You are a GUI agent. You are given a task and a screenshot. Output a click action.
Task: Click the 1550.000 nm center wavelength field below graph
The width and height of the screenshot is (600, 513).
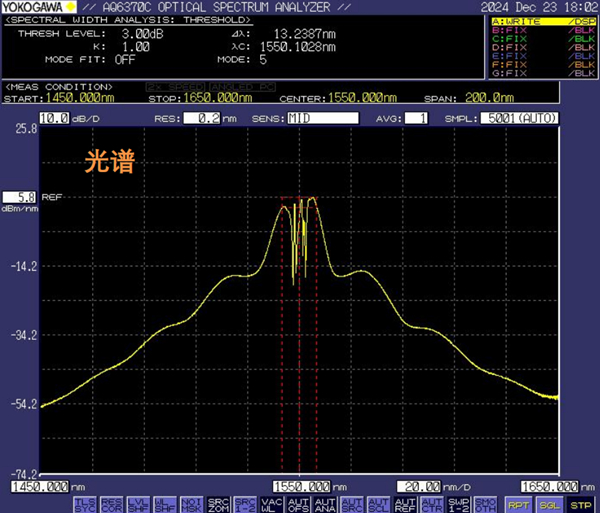coord(300,485)
